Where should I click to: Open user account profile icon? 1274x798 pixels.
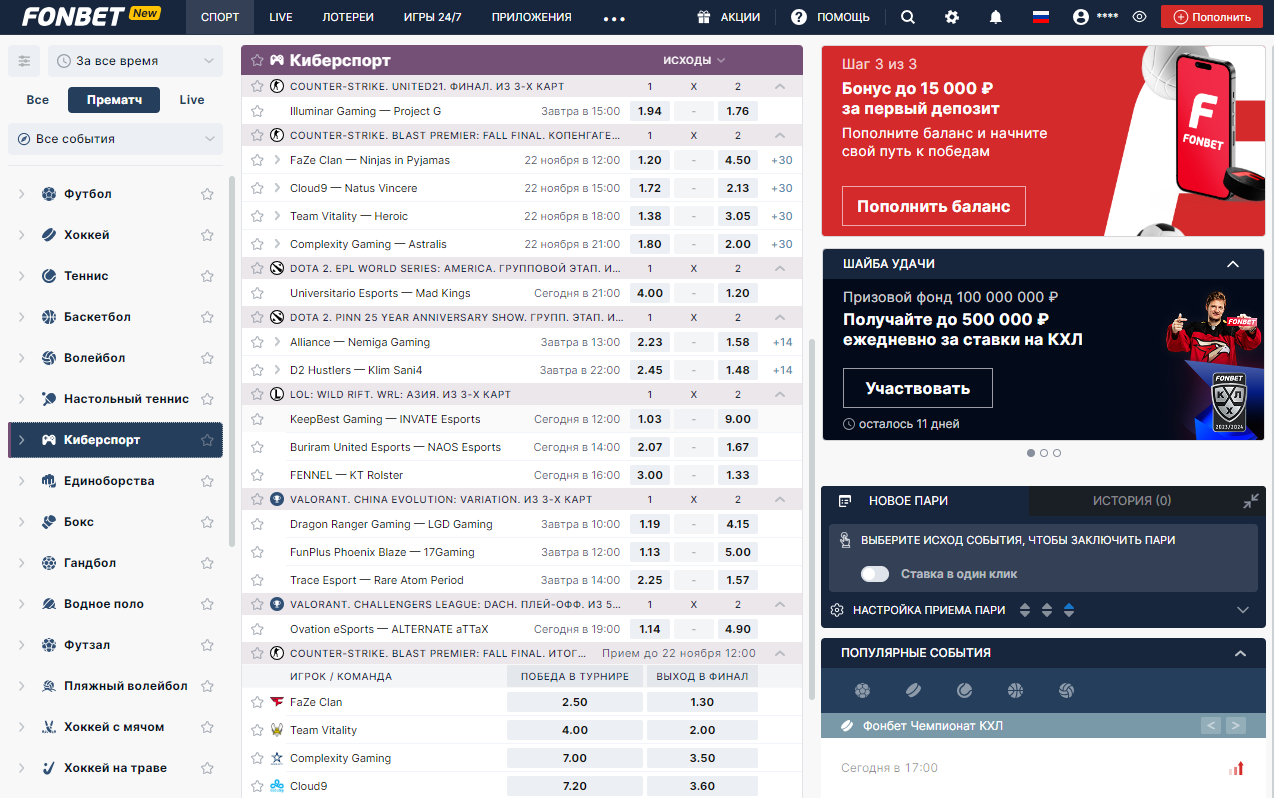click(x=1080, y=17)
